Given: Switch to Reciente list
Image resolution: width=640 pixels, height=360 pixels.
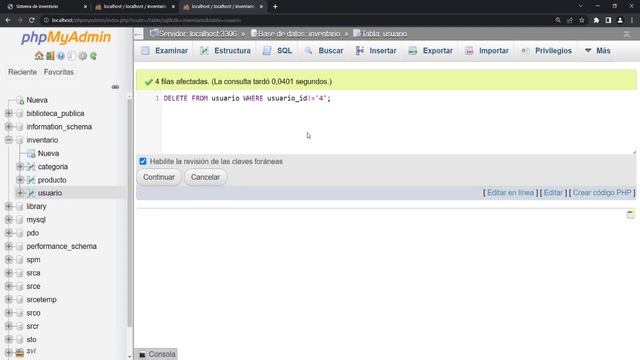Looking at the screenshot, I should [x=22, y=72].
